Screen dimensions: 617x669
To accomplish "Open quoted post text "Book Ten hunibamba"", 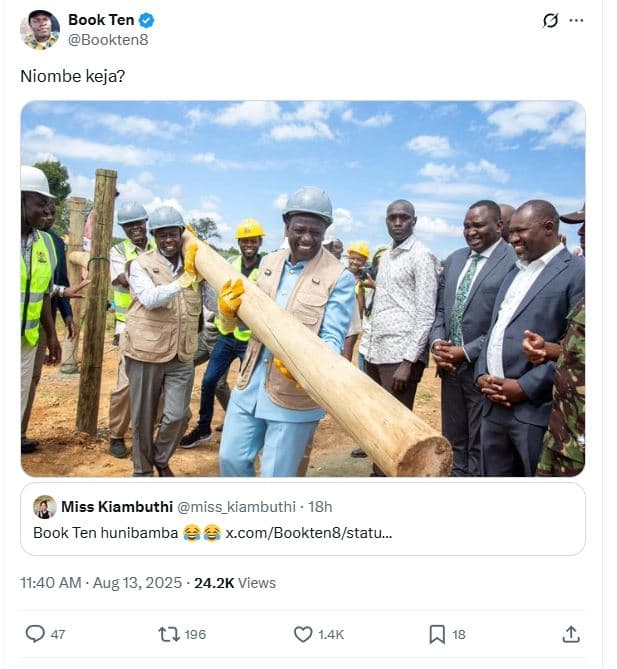I will pyautogui.click(x=106, y=533).
